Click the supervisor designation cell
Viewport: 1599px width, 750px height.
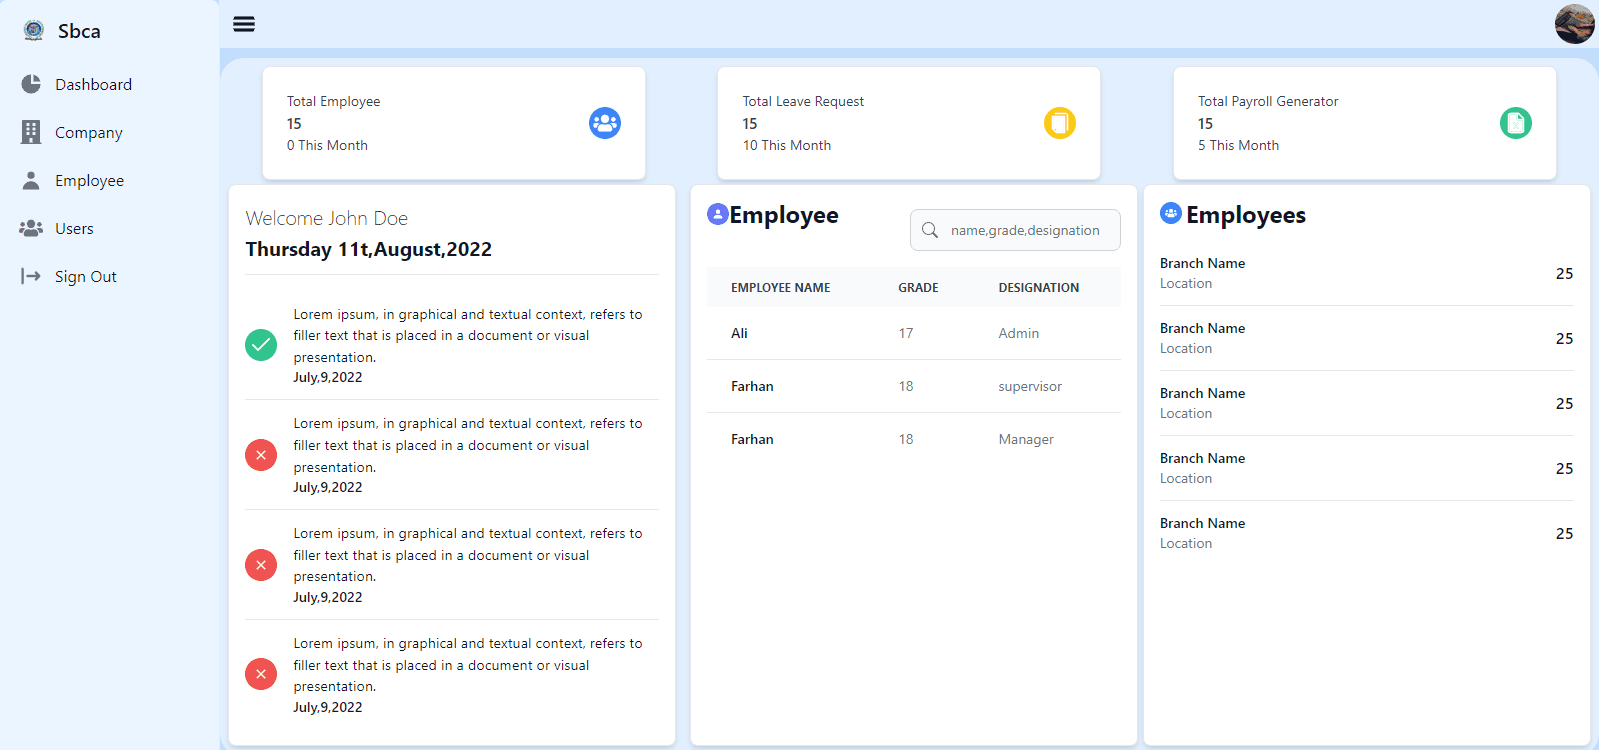(x=1030, y=386)
